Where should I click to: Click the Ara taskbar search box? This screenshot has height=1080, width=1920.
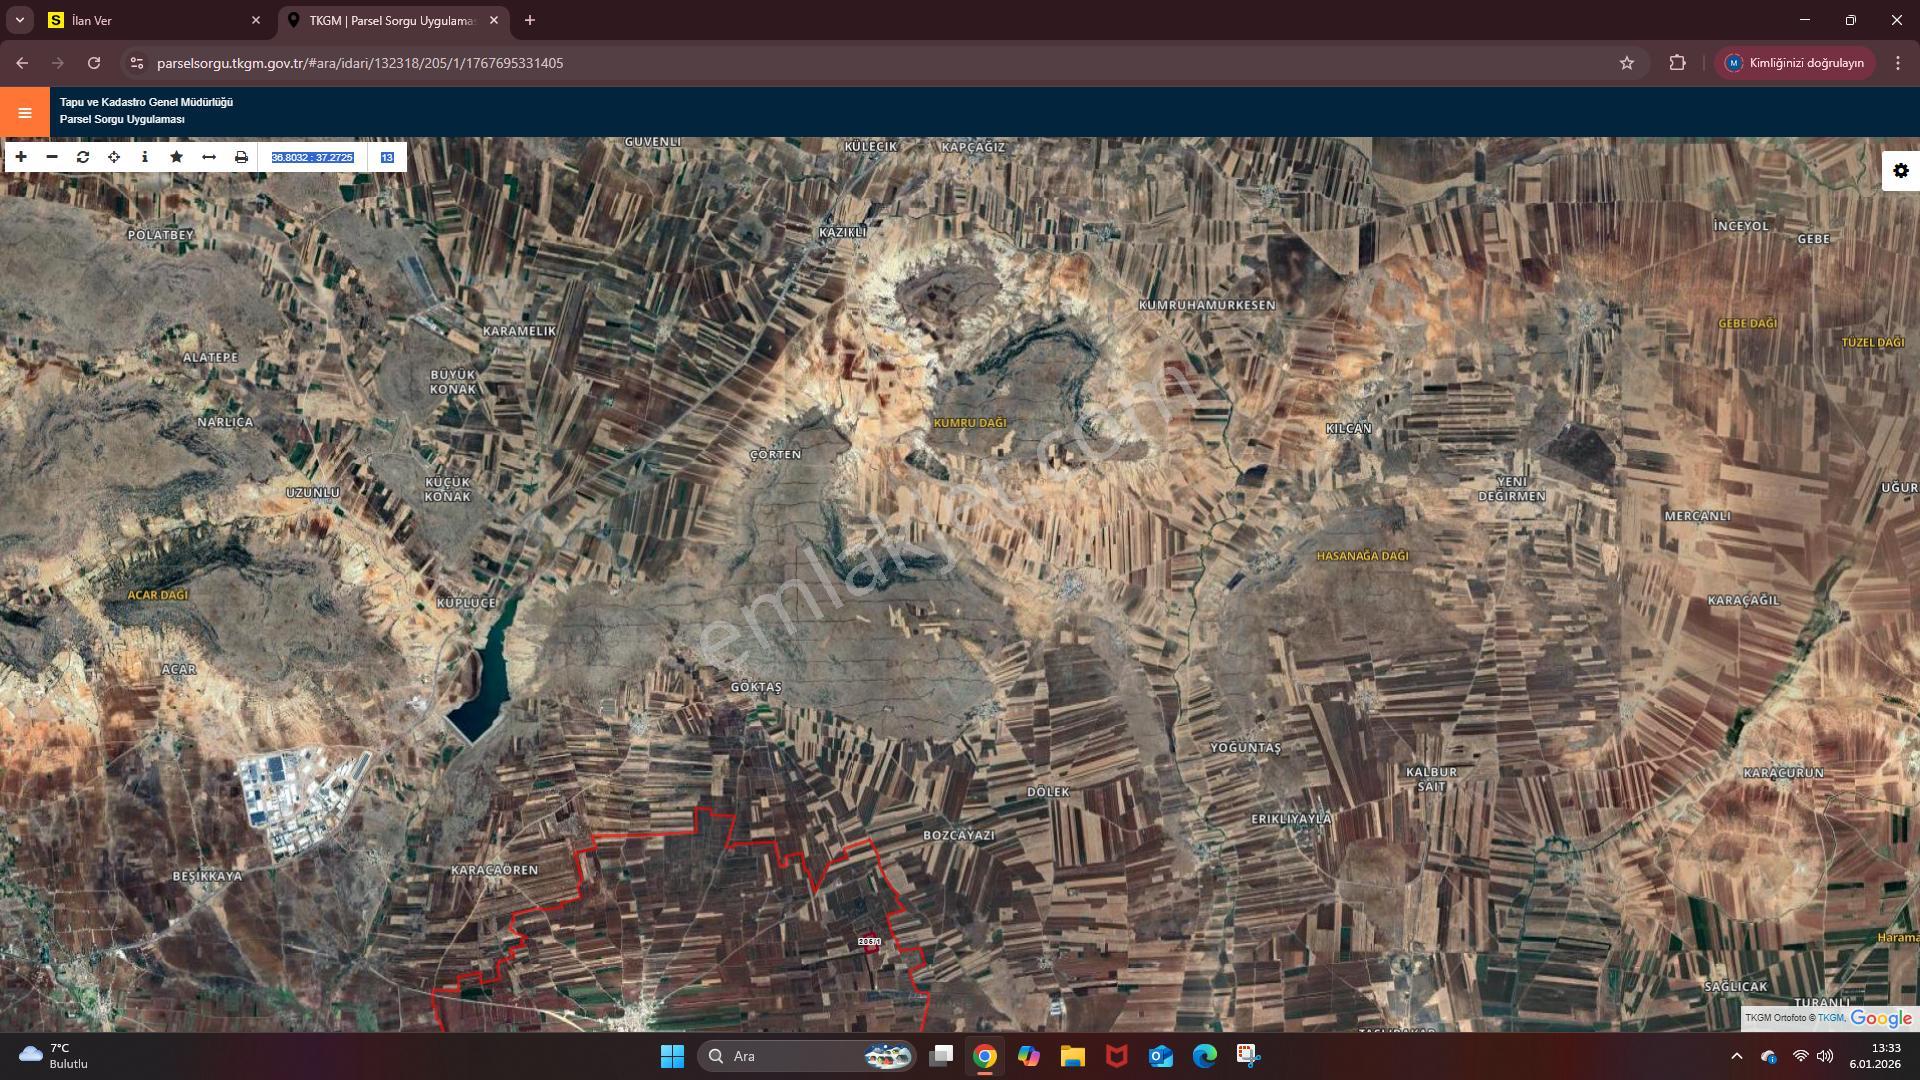pos(806,1056)
